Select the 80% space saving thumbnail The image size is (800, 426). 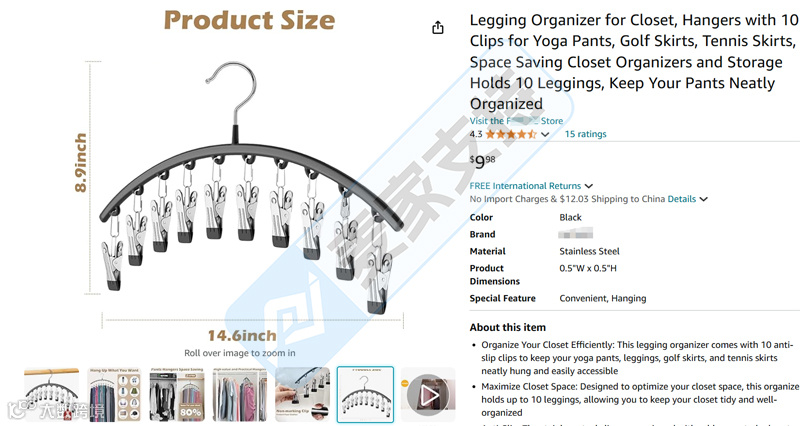pyautogui.click(x=177, y=394)
